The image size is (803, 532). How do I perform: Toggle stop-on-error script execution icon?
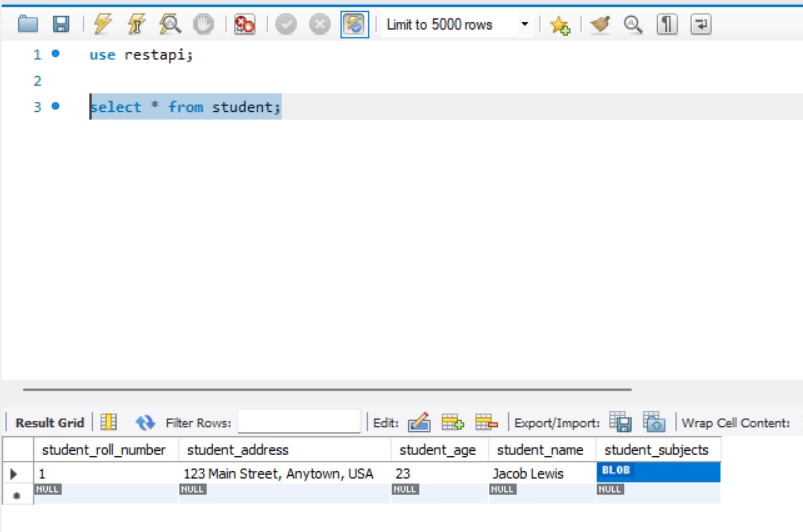pyautogui.click(x=244, y=24)
